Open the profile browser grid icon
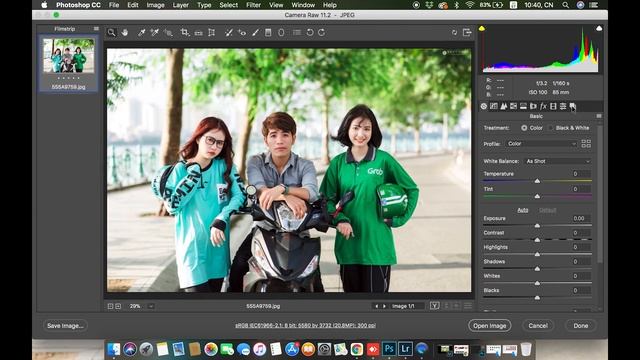 (586, 144)
